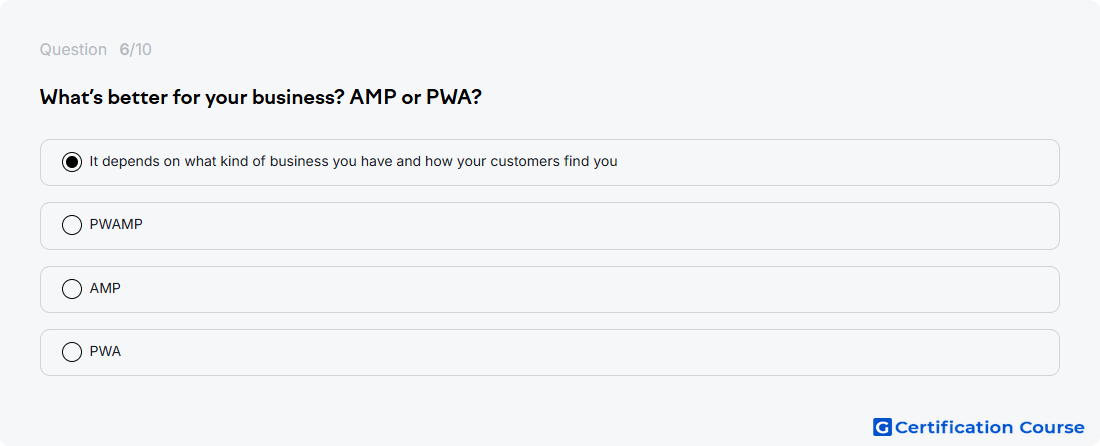Screen dimensions: 1100x446
Task: Click empty space inside the AMP option card
Action: coord(596,289)
